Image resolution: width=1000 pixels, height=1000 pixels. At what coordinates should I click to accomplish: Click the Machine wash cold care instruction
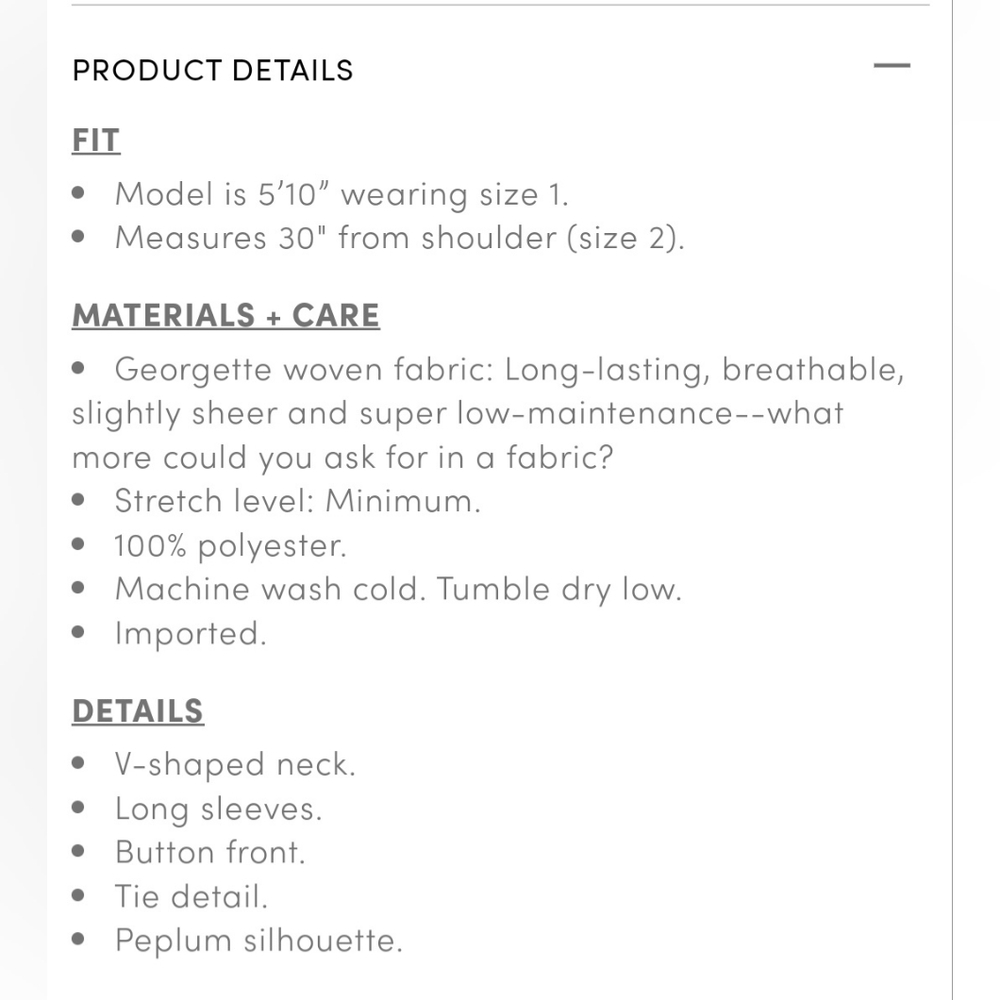[398, 589]
